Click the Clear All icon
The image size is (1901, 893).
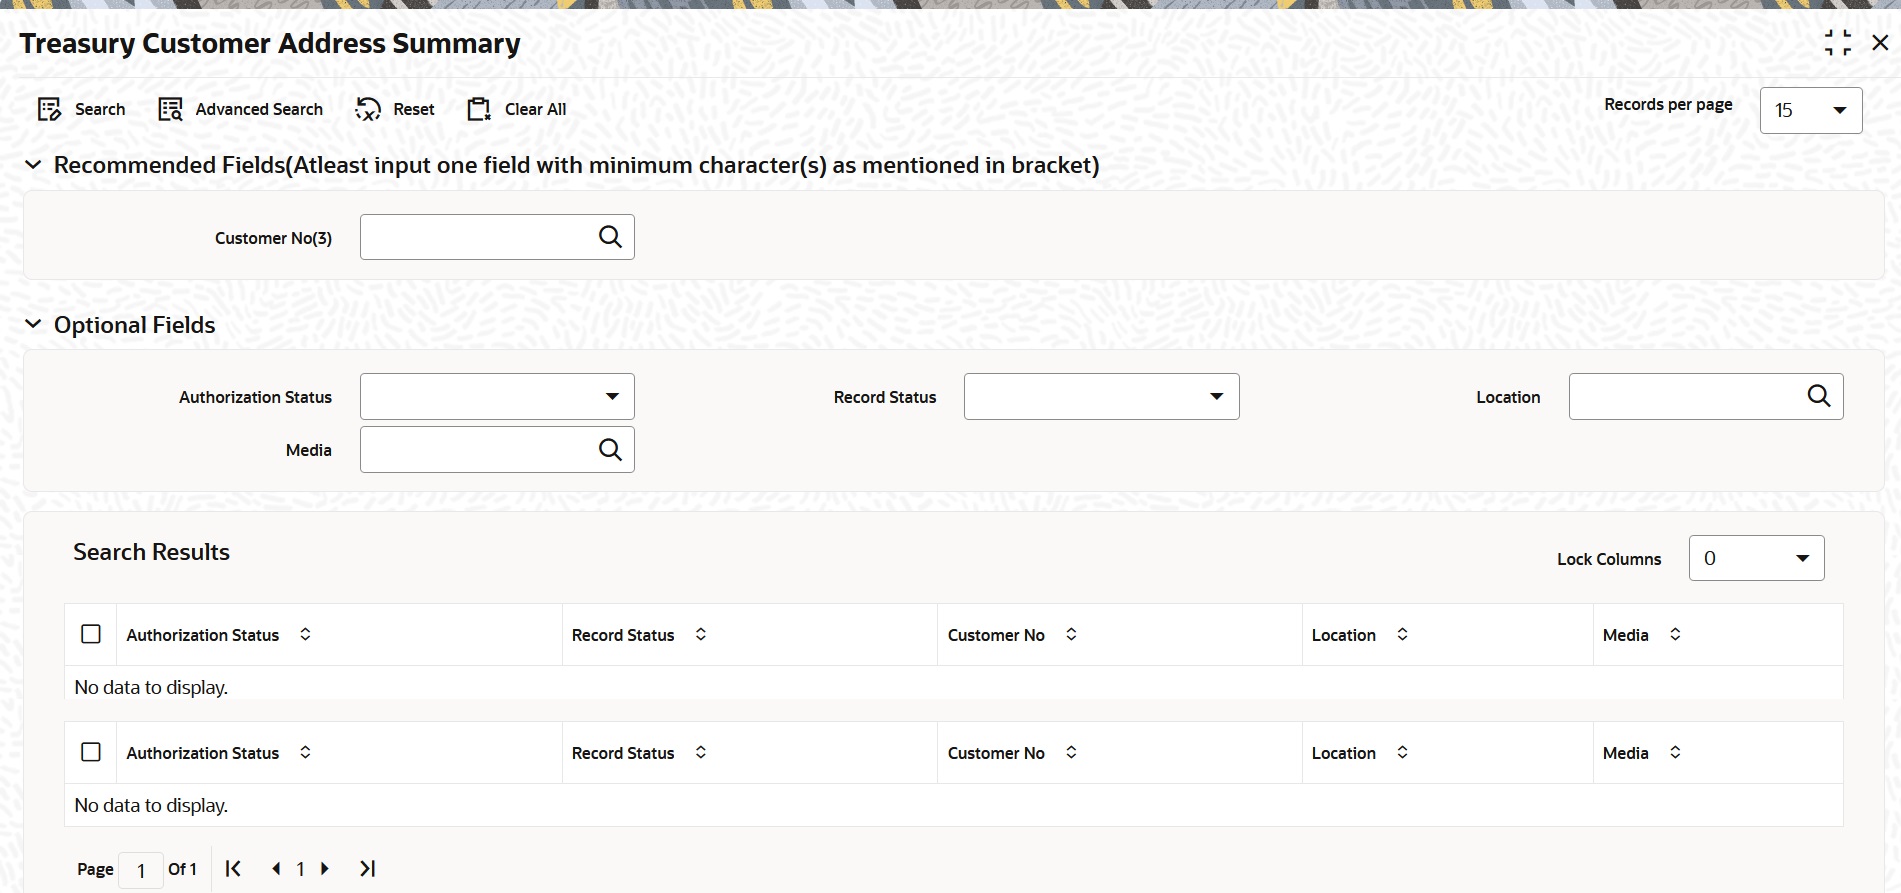tap(479, 109)
